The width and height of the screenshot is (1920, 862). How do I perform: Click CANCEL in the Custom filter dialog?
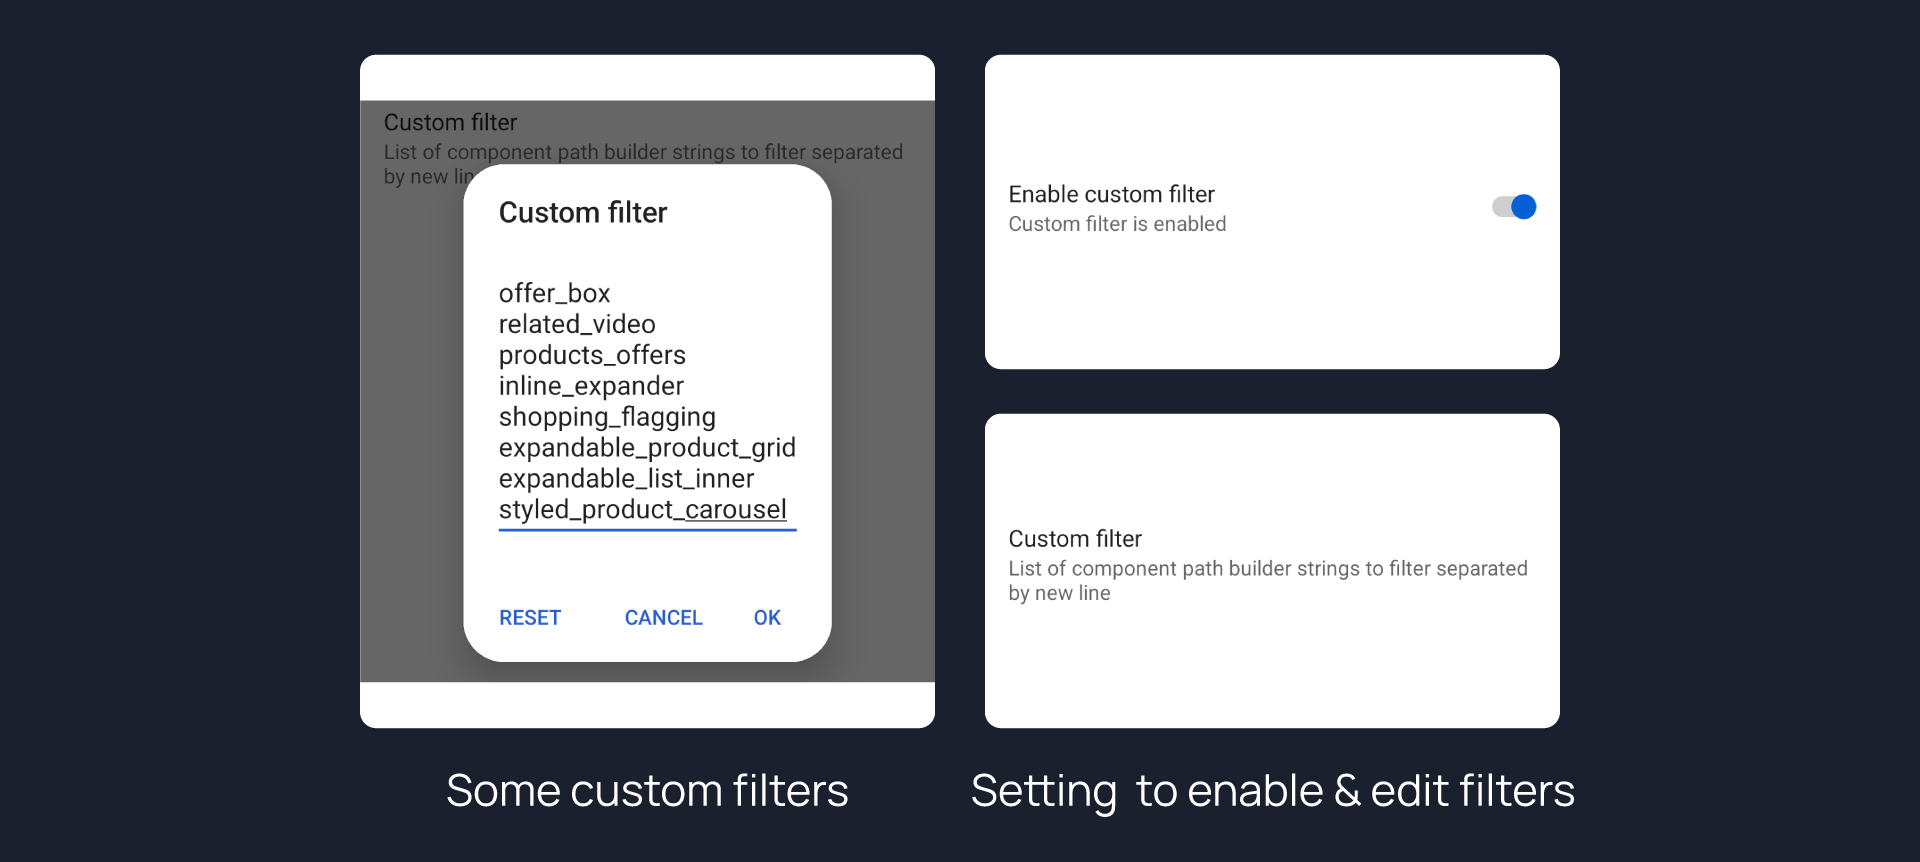coord(663,618)
